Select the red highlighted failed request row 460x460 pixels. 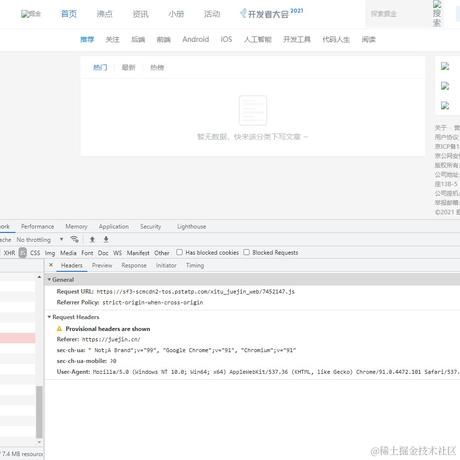[18, 338]
